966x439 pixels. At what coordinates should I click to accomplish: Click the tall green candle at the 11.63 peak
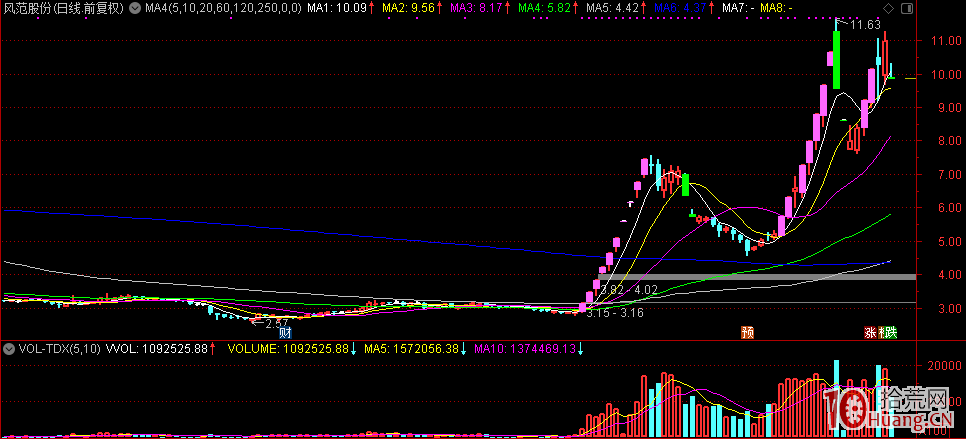(836, 60)
